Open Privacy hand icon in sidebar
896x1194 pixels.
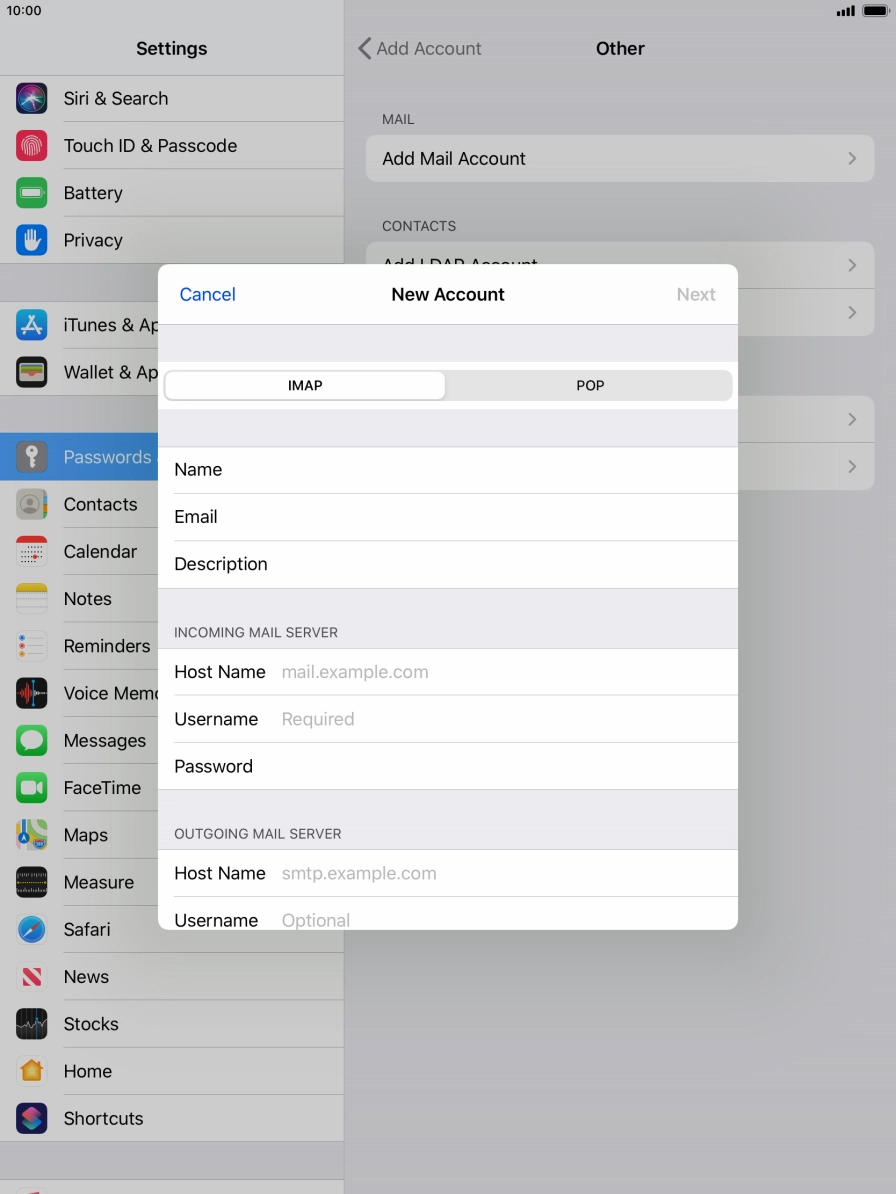(32, 240)
